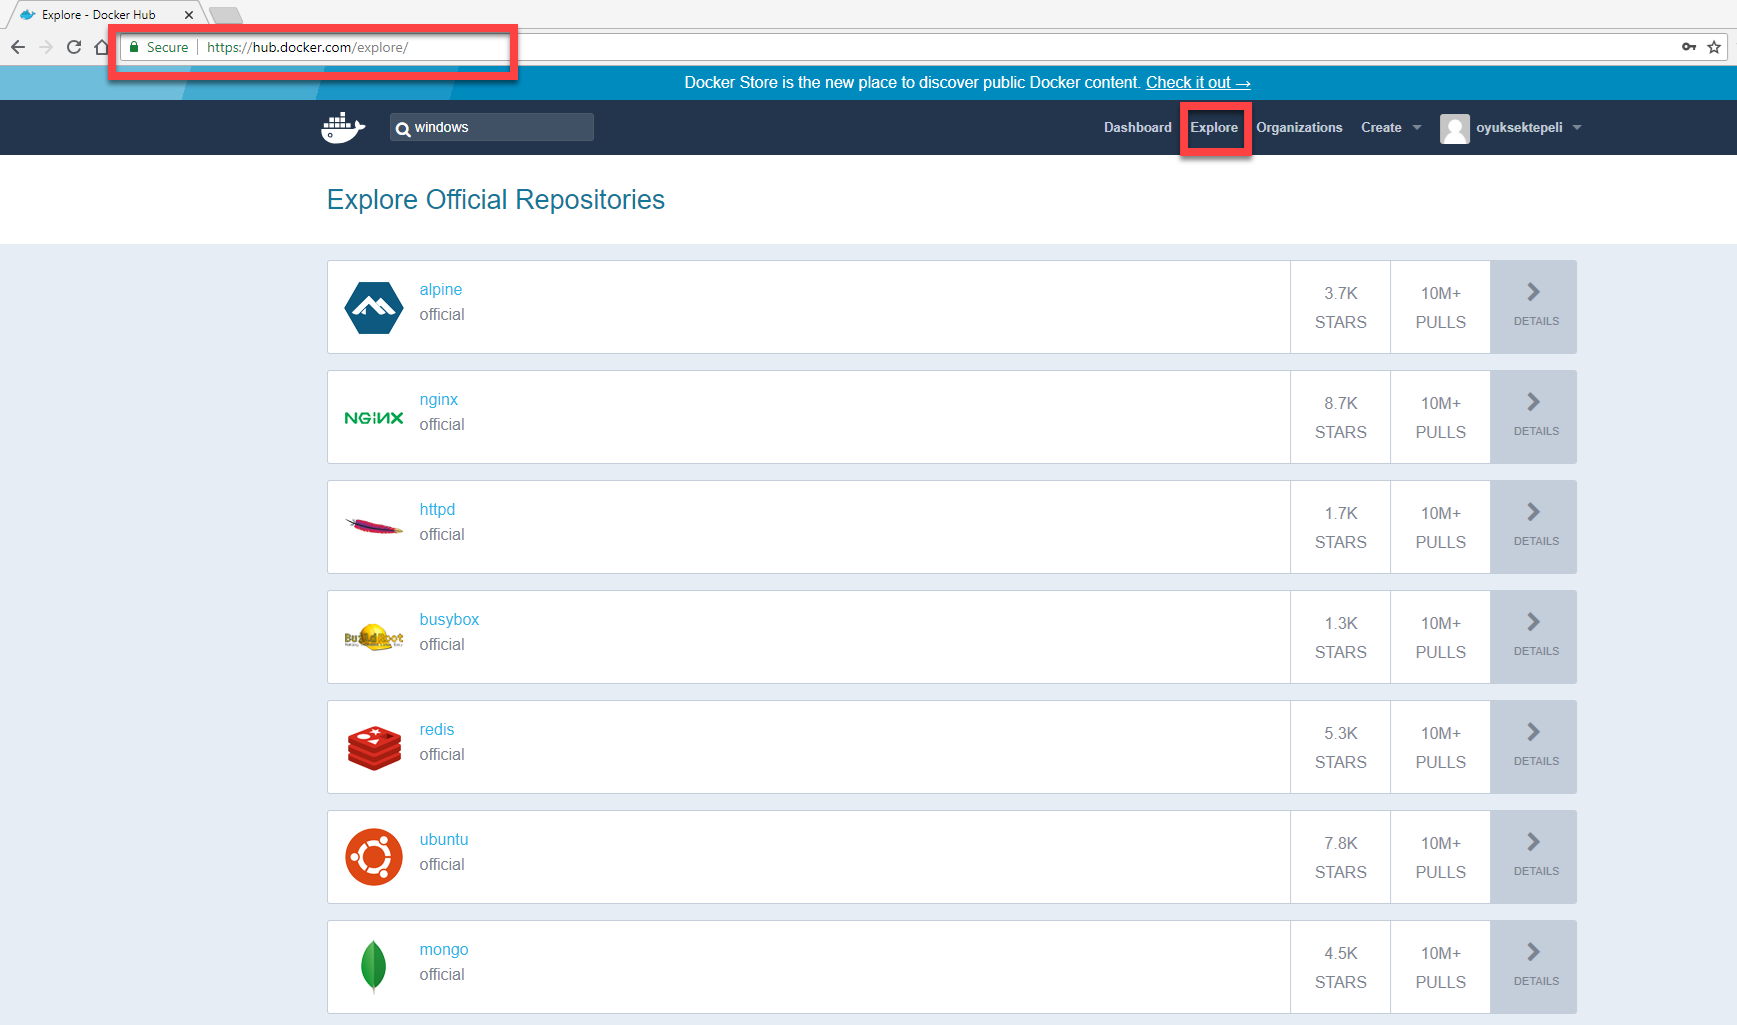Reload the page with refresh icon
1737x1025 pixels.
click(x=74, y=47)
